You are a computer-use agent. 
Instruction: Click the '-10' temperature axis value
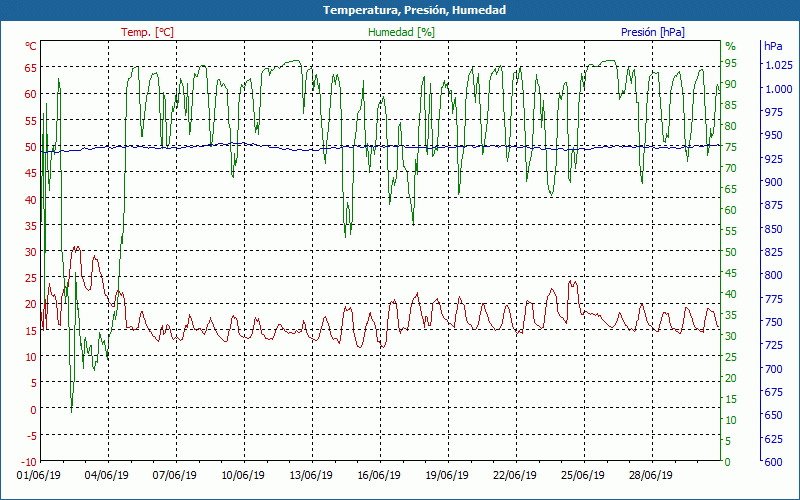pos(29,462)
